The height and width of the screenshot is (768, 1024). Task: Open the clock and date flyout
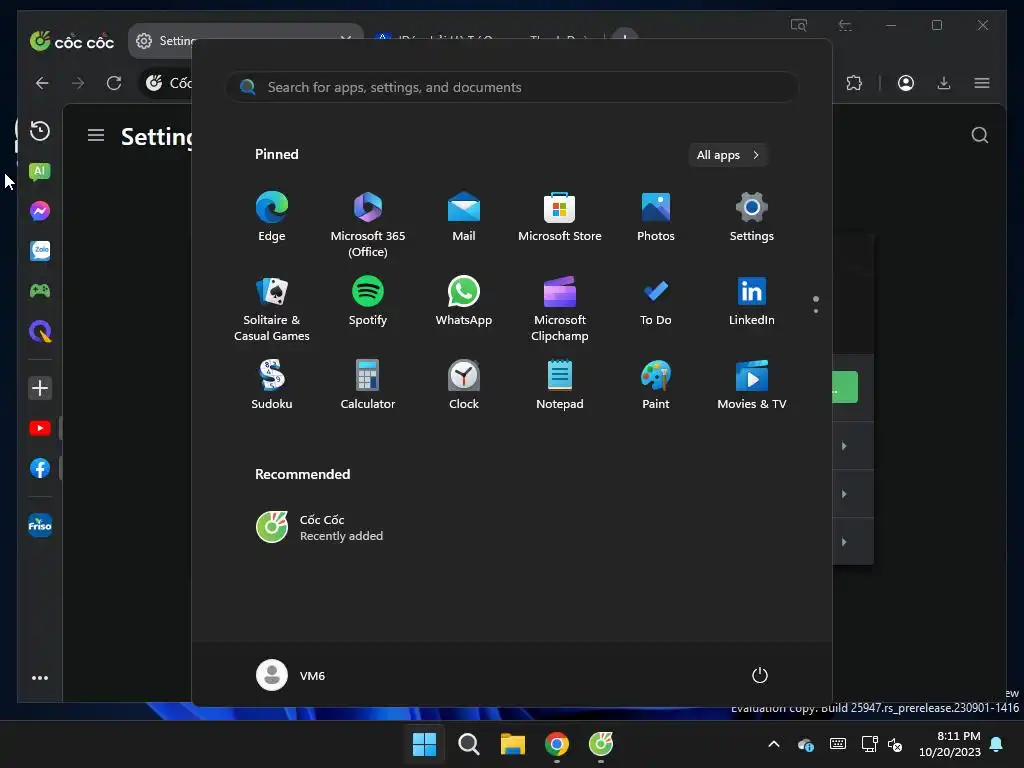tap(950, 744)
